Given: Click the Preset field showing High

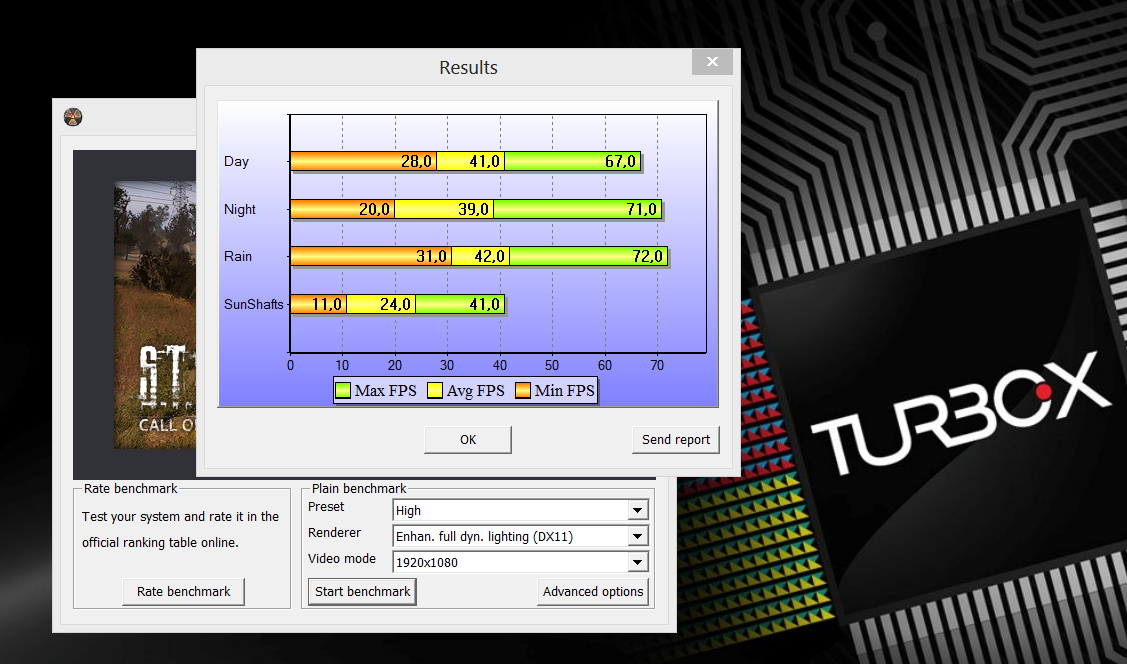Looking at the screenshot, I should pyautogui.click(x=520, y=510).
